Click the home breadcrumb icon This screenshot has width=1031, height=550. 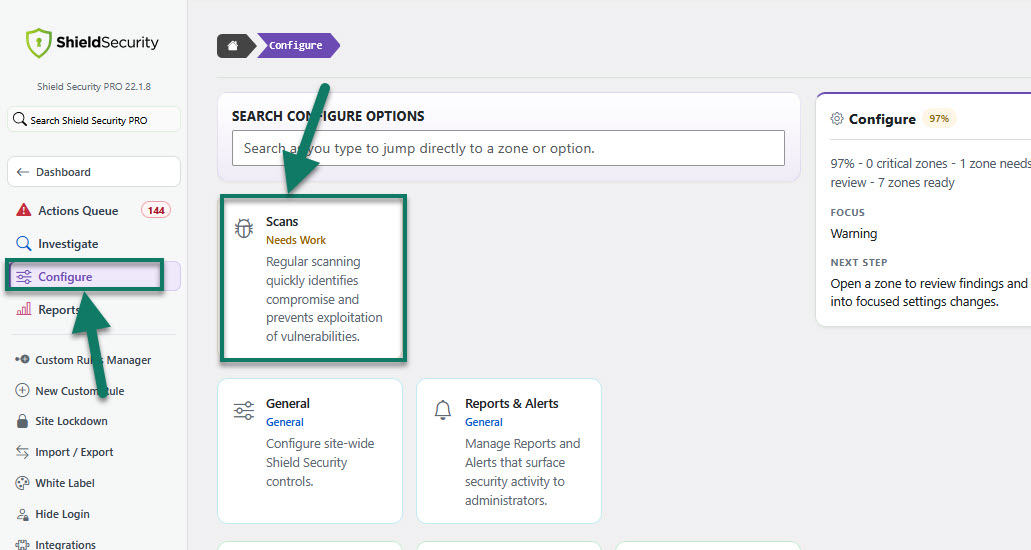click(x=233, y=45)
